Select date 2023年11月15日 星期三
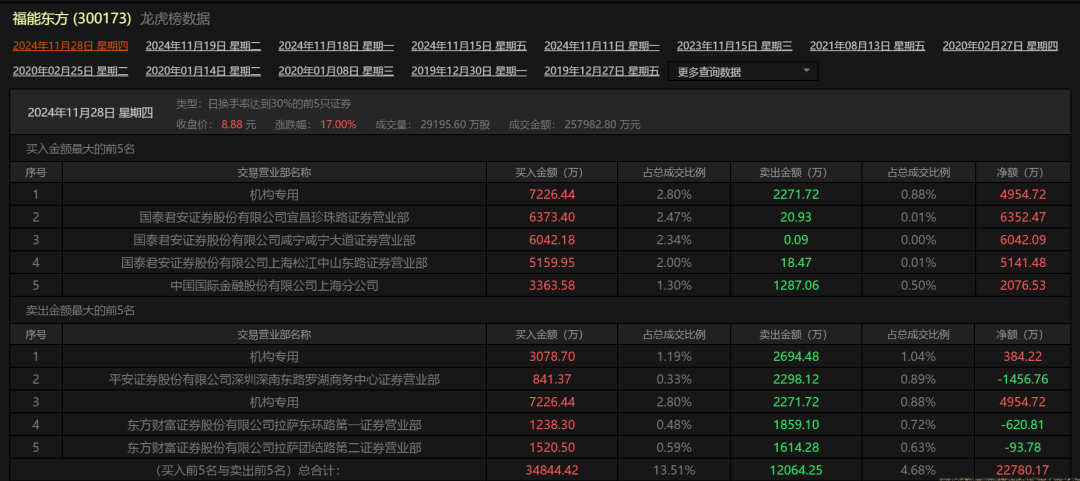The height and width of the screenshot is (481, 1080). tap(734, 46)
